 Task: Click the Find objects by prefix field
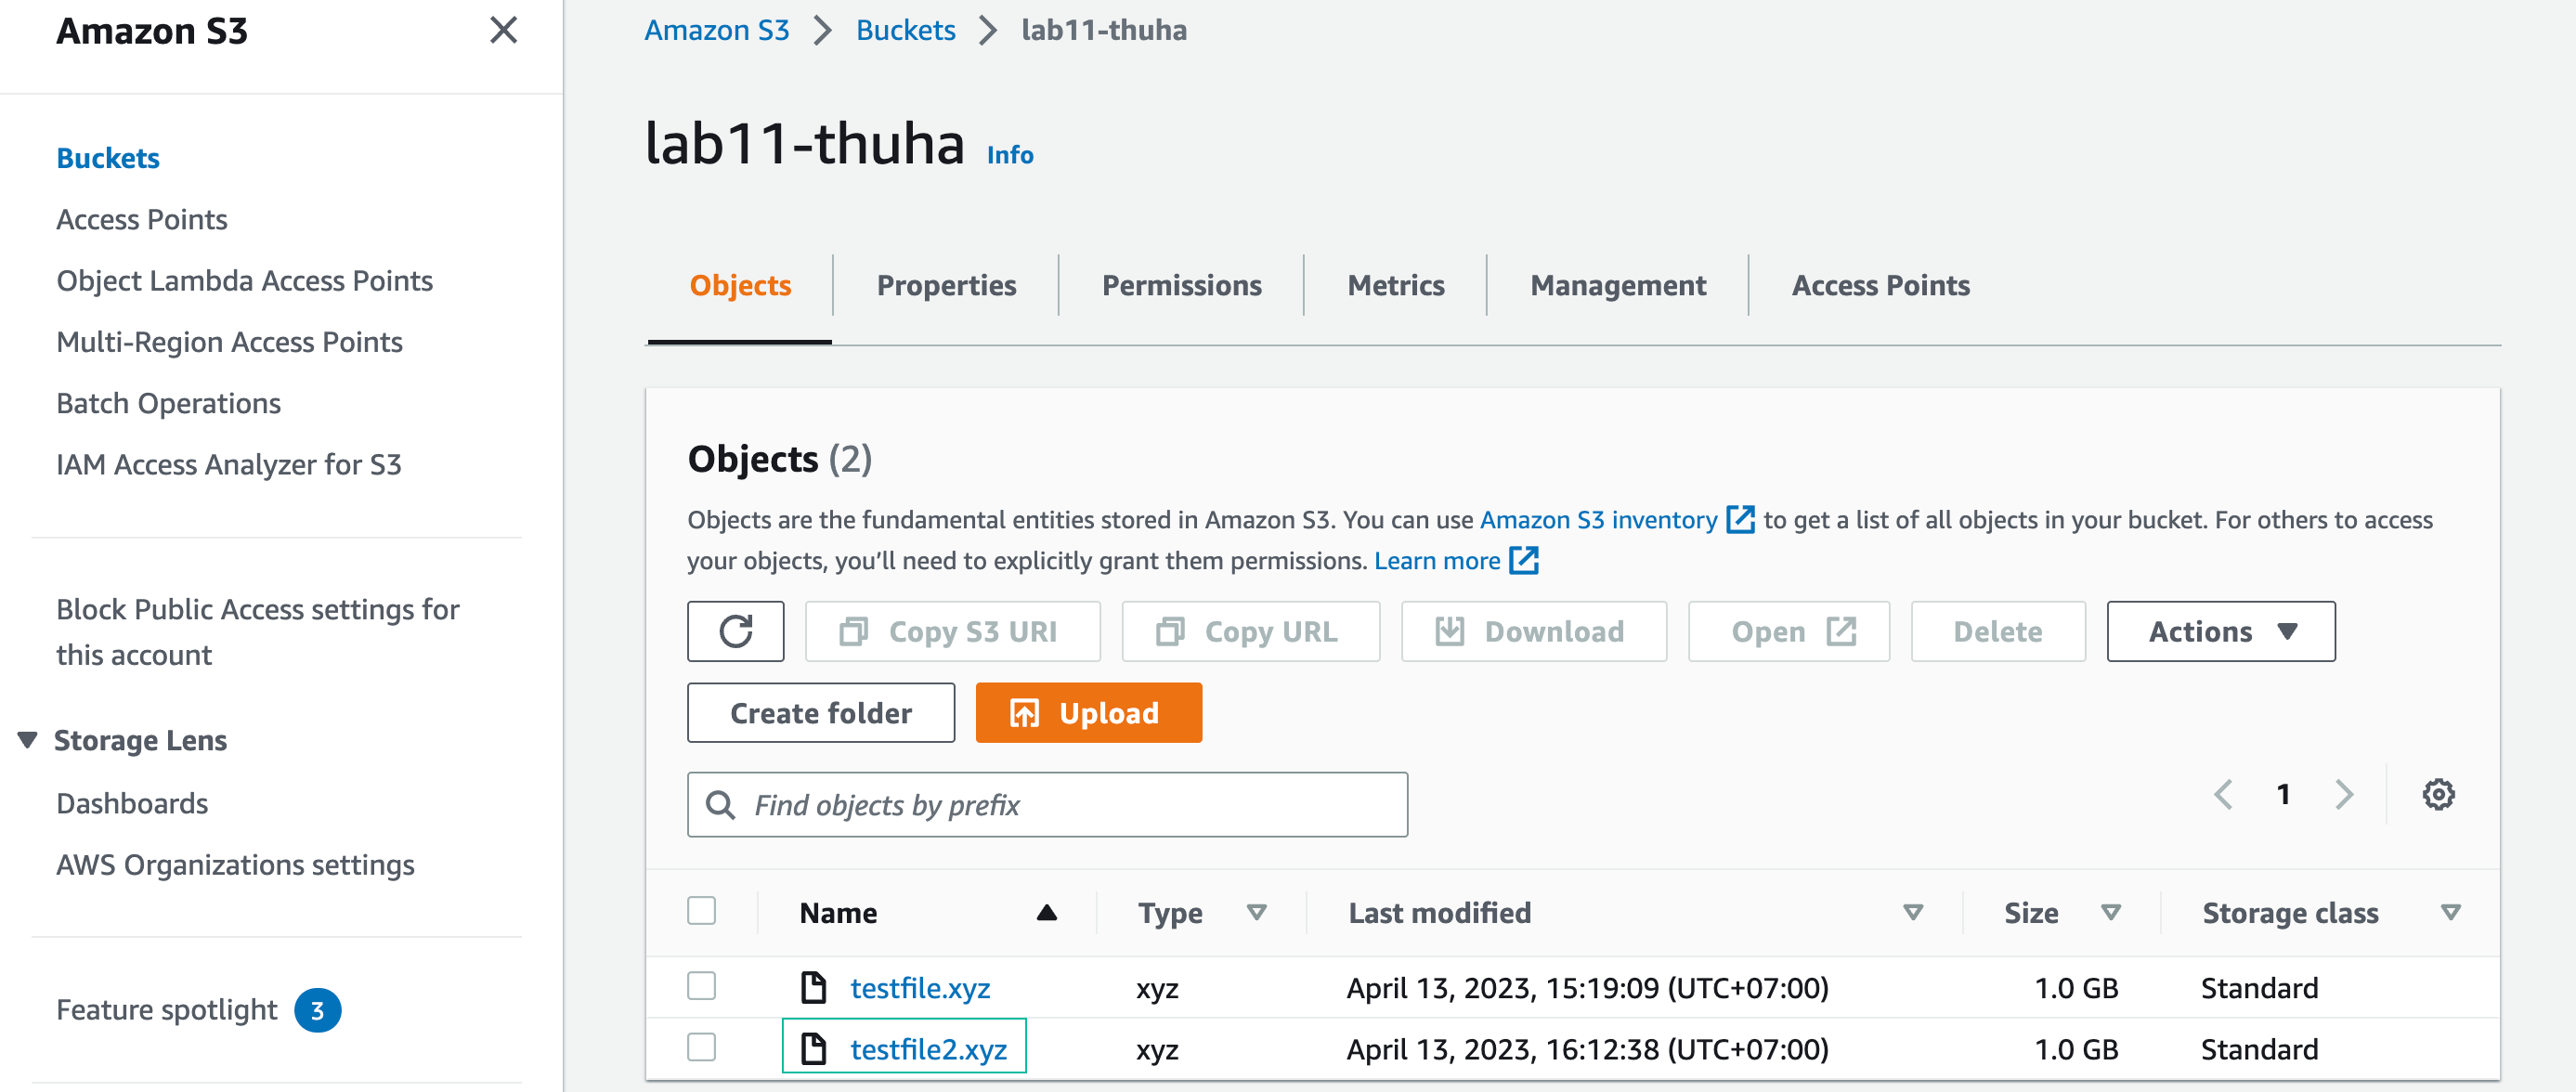tap(1047, 804)
